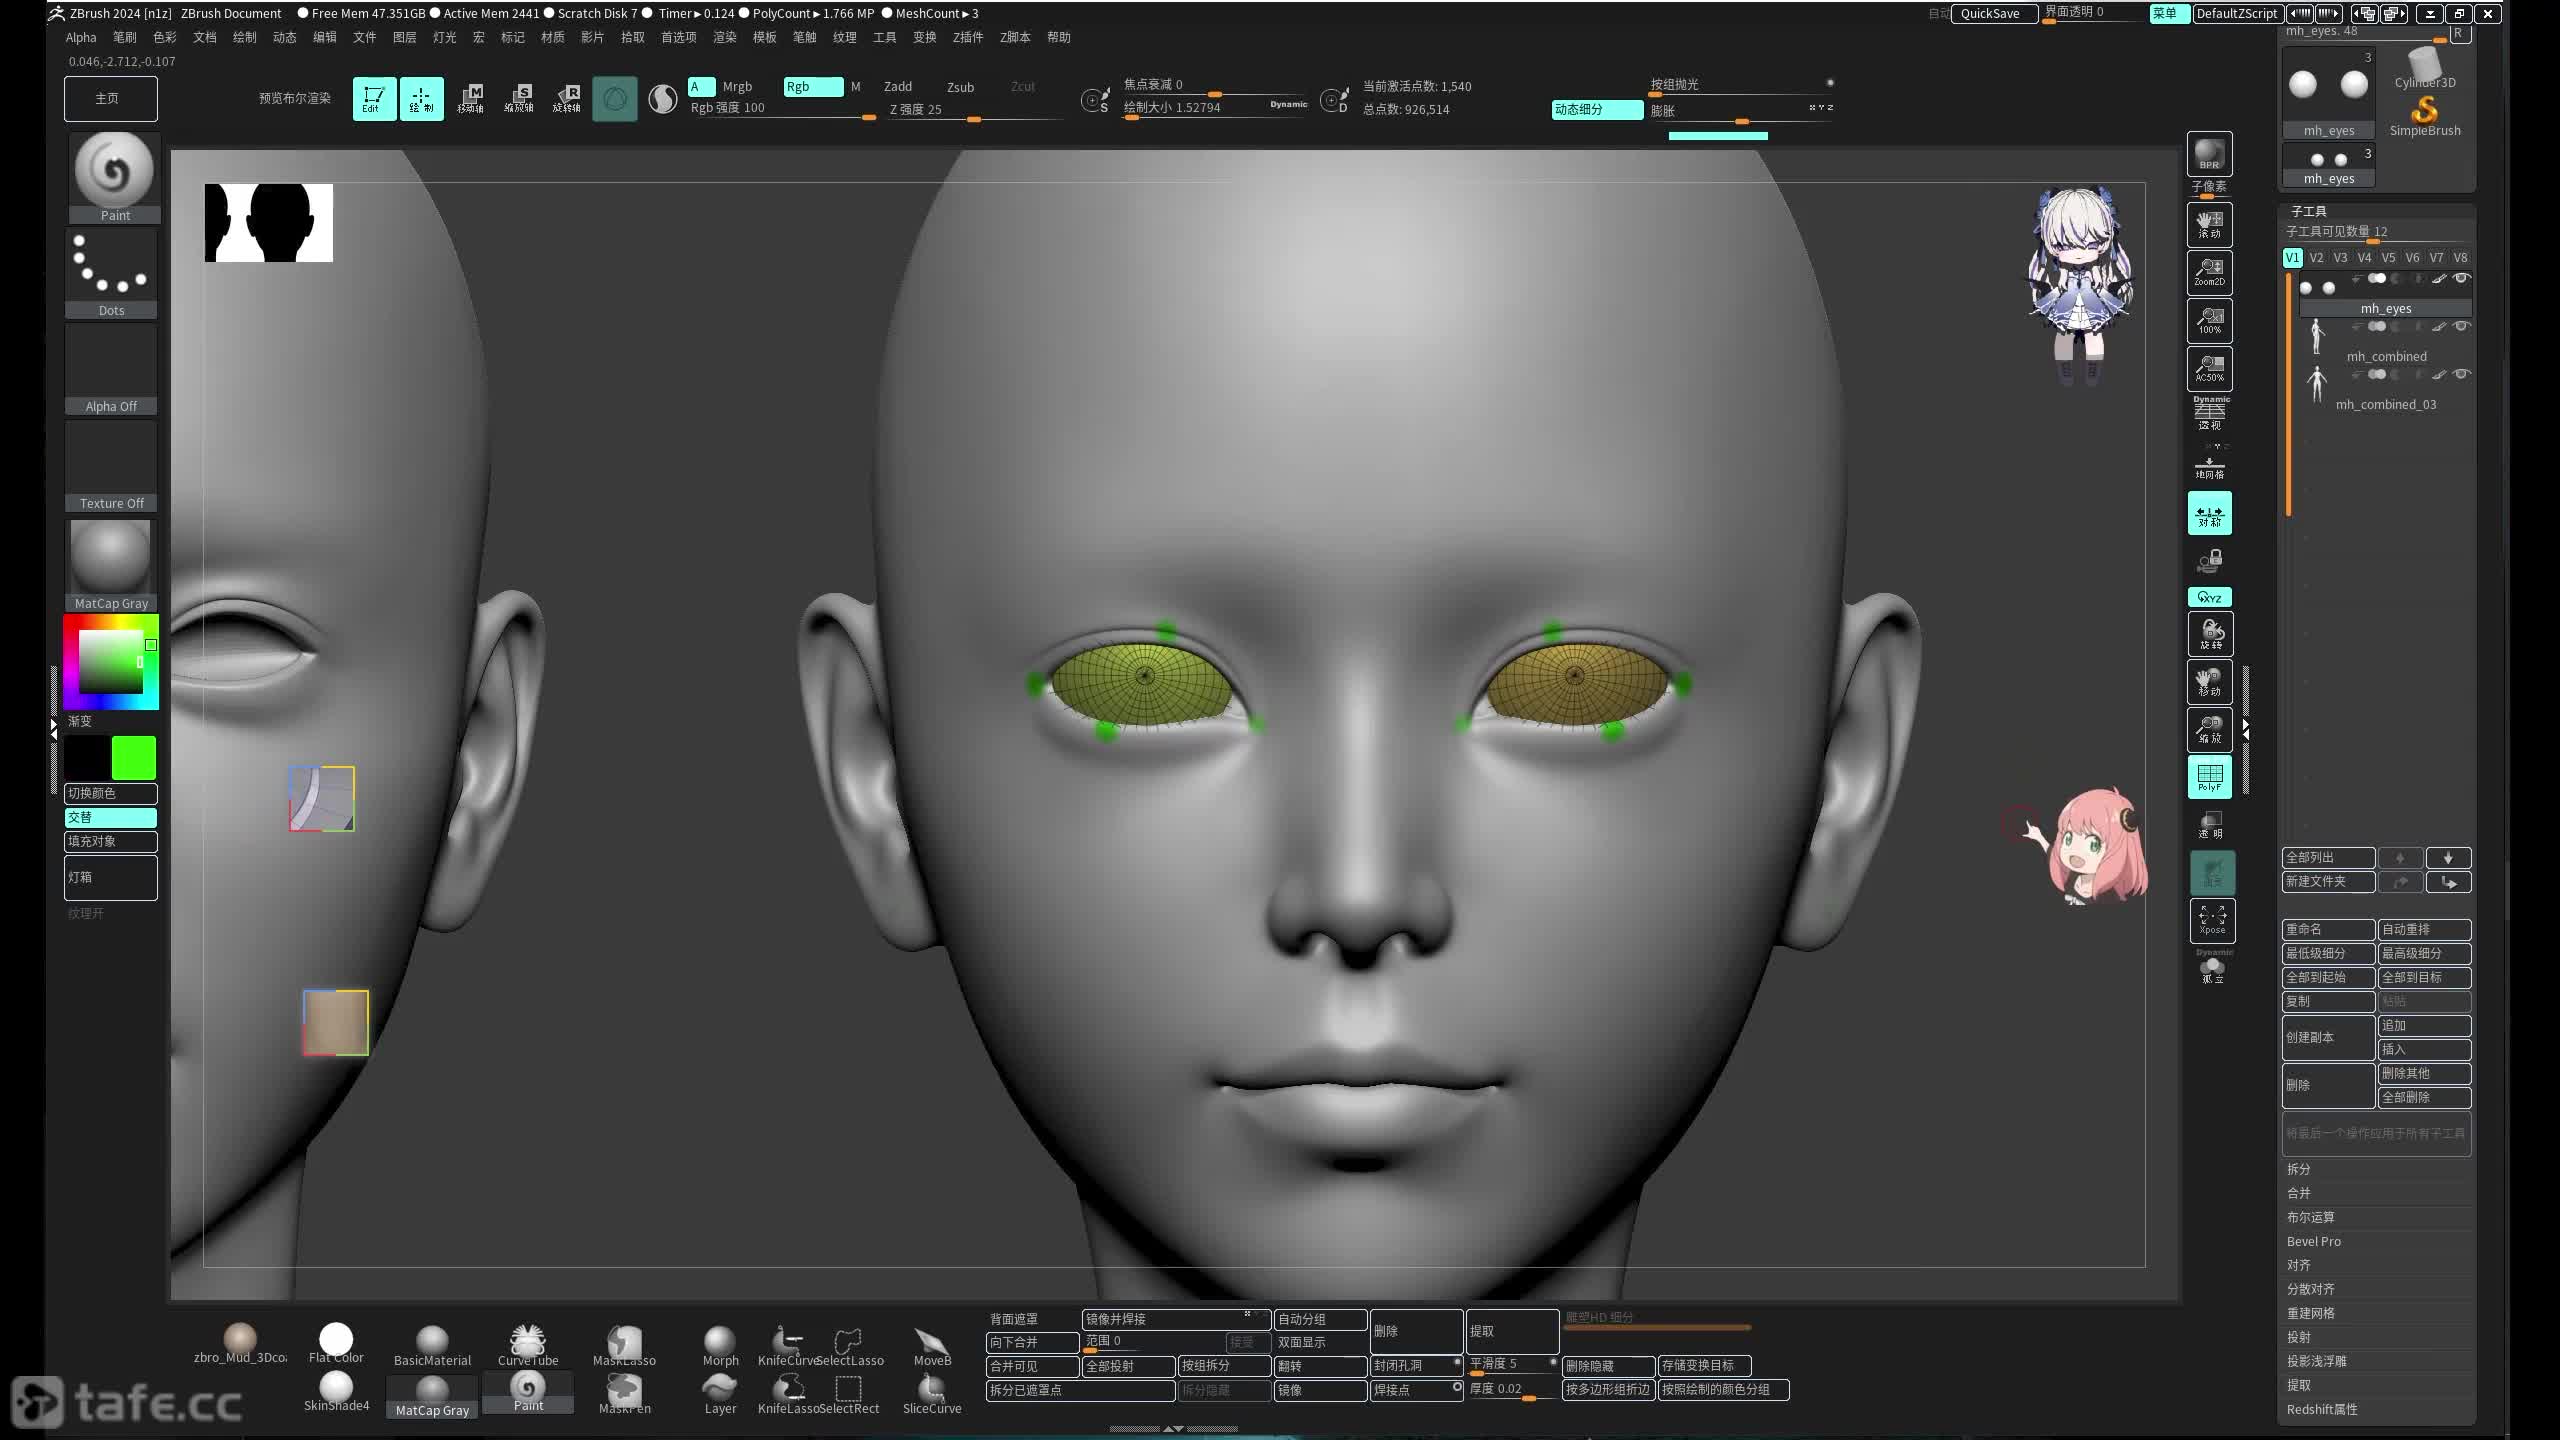
Task: Expand the 布尔运算 boolean section
Action: [x=2310, y=1217]
